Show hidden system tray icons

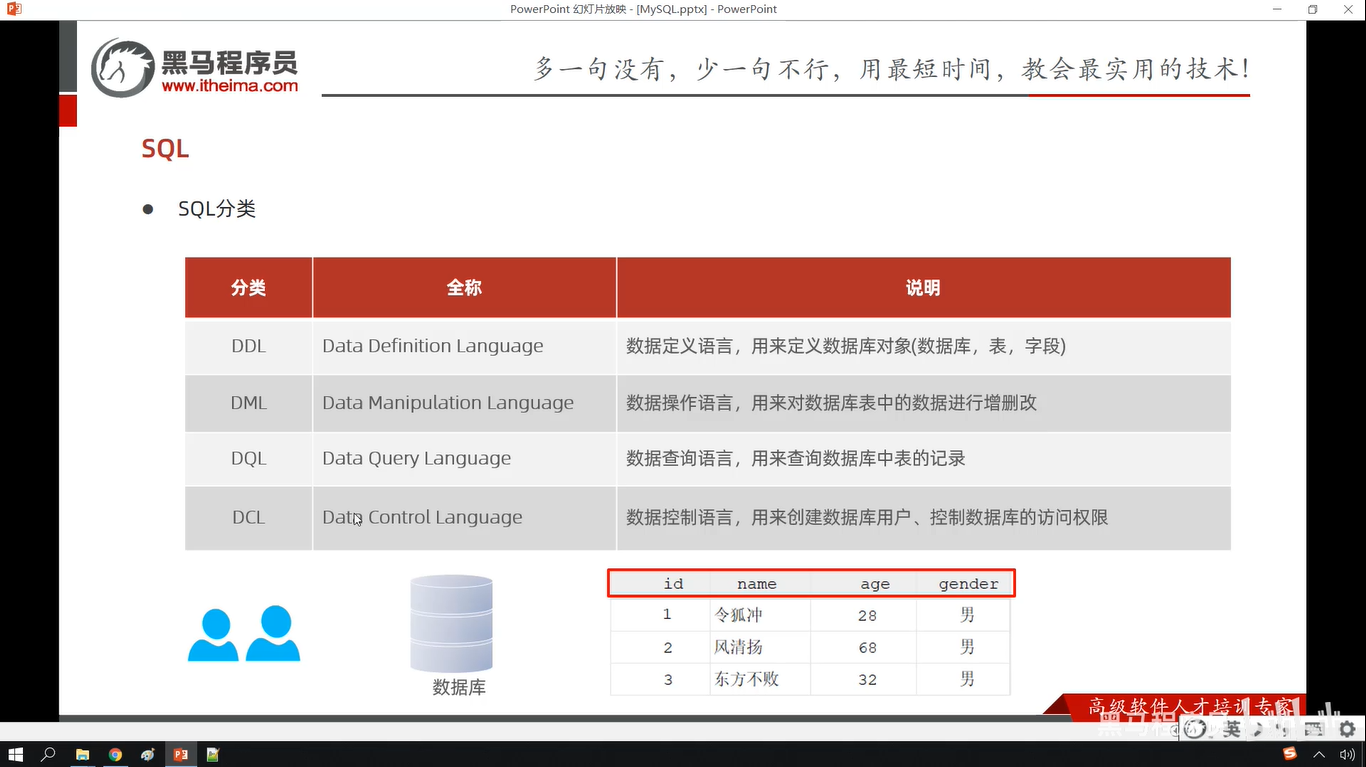click(x=1318, y=754)
